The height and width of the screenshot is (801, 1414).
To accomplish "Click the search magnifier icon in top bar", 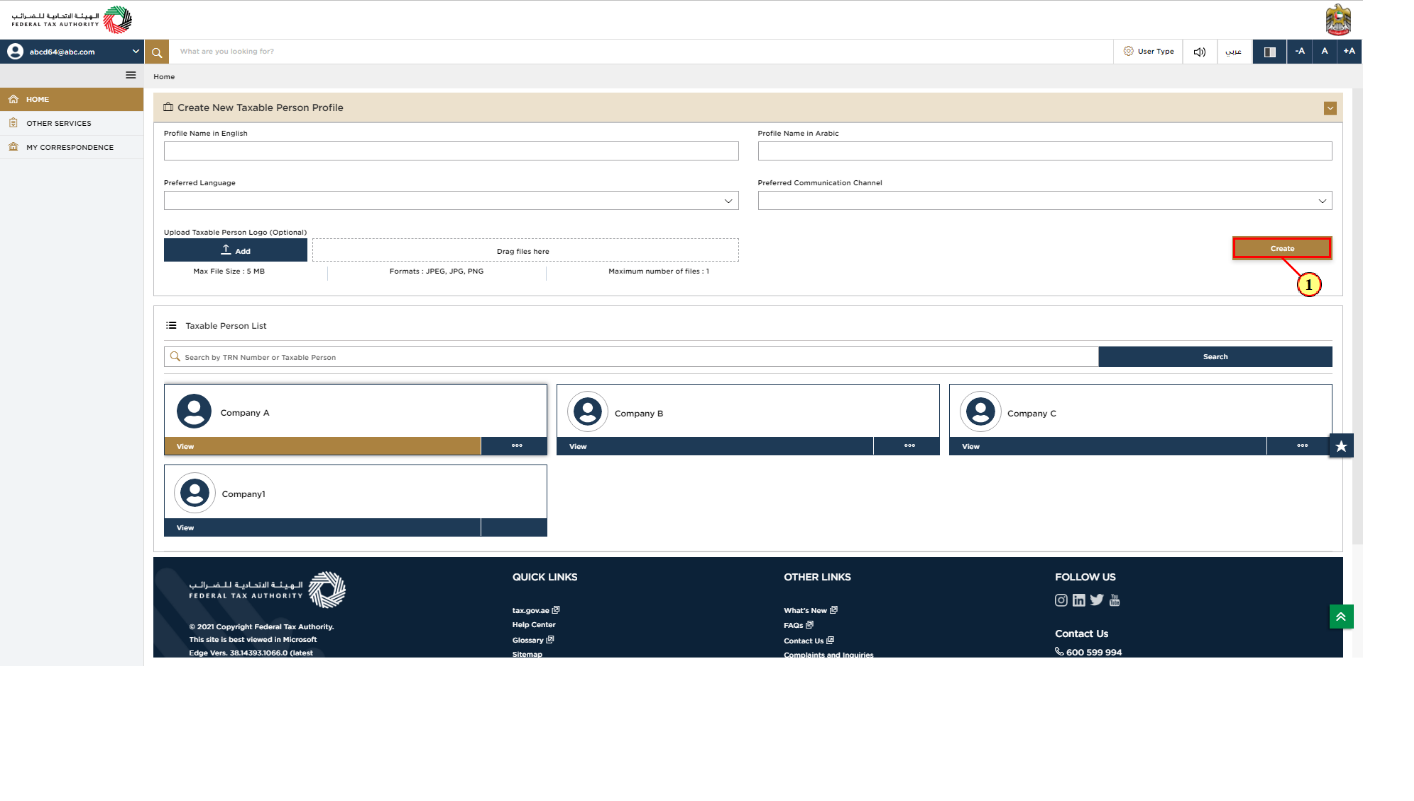I will tap(157, 51).
